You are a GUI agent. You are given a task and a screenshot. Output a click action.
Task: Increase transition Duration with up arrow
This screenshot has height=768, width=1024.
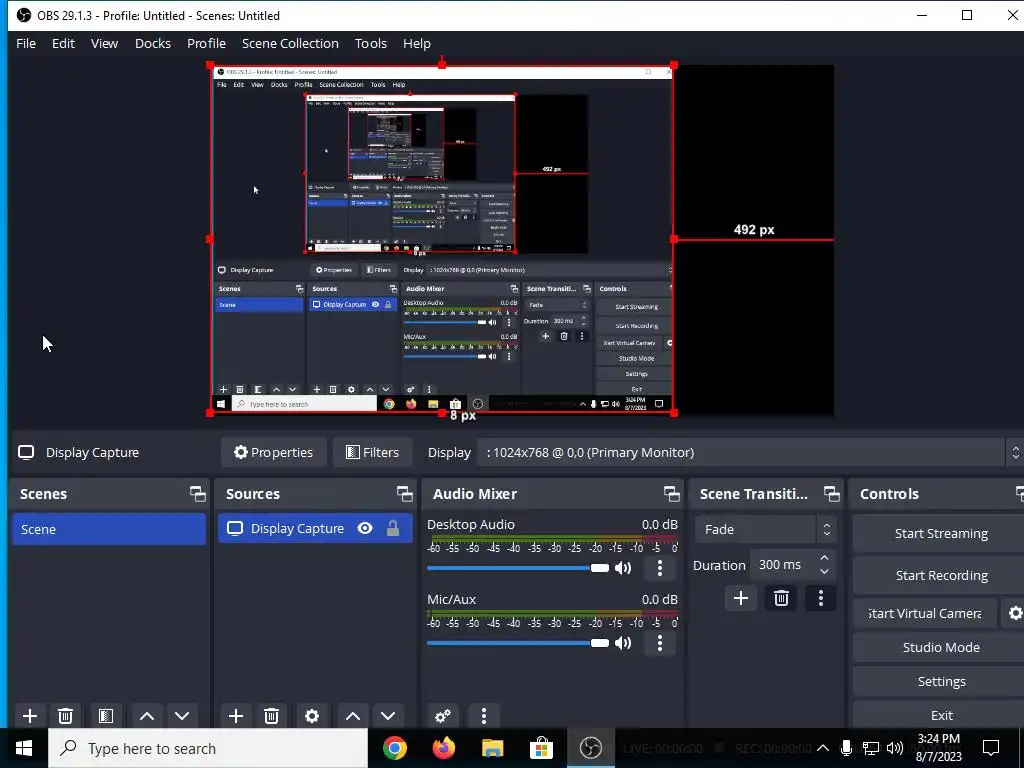click(824, 558)
